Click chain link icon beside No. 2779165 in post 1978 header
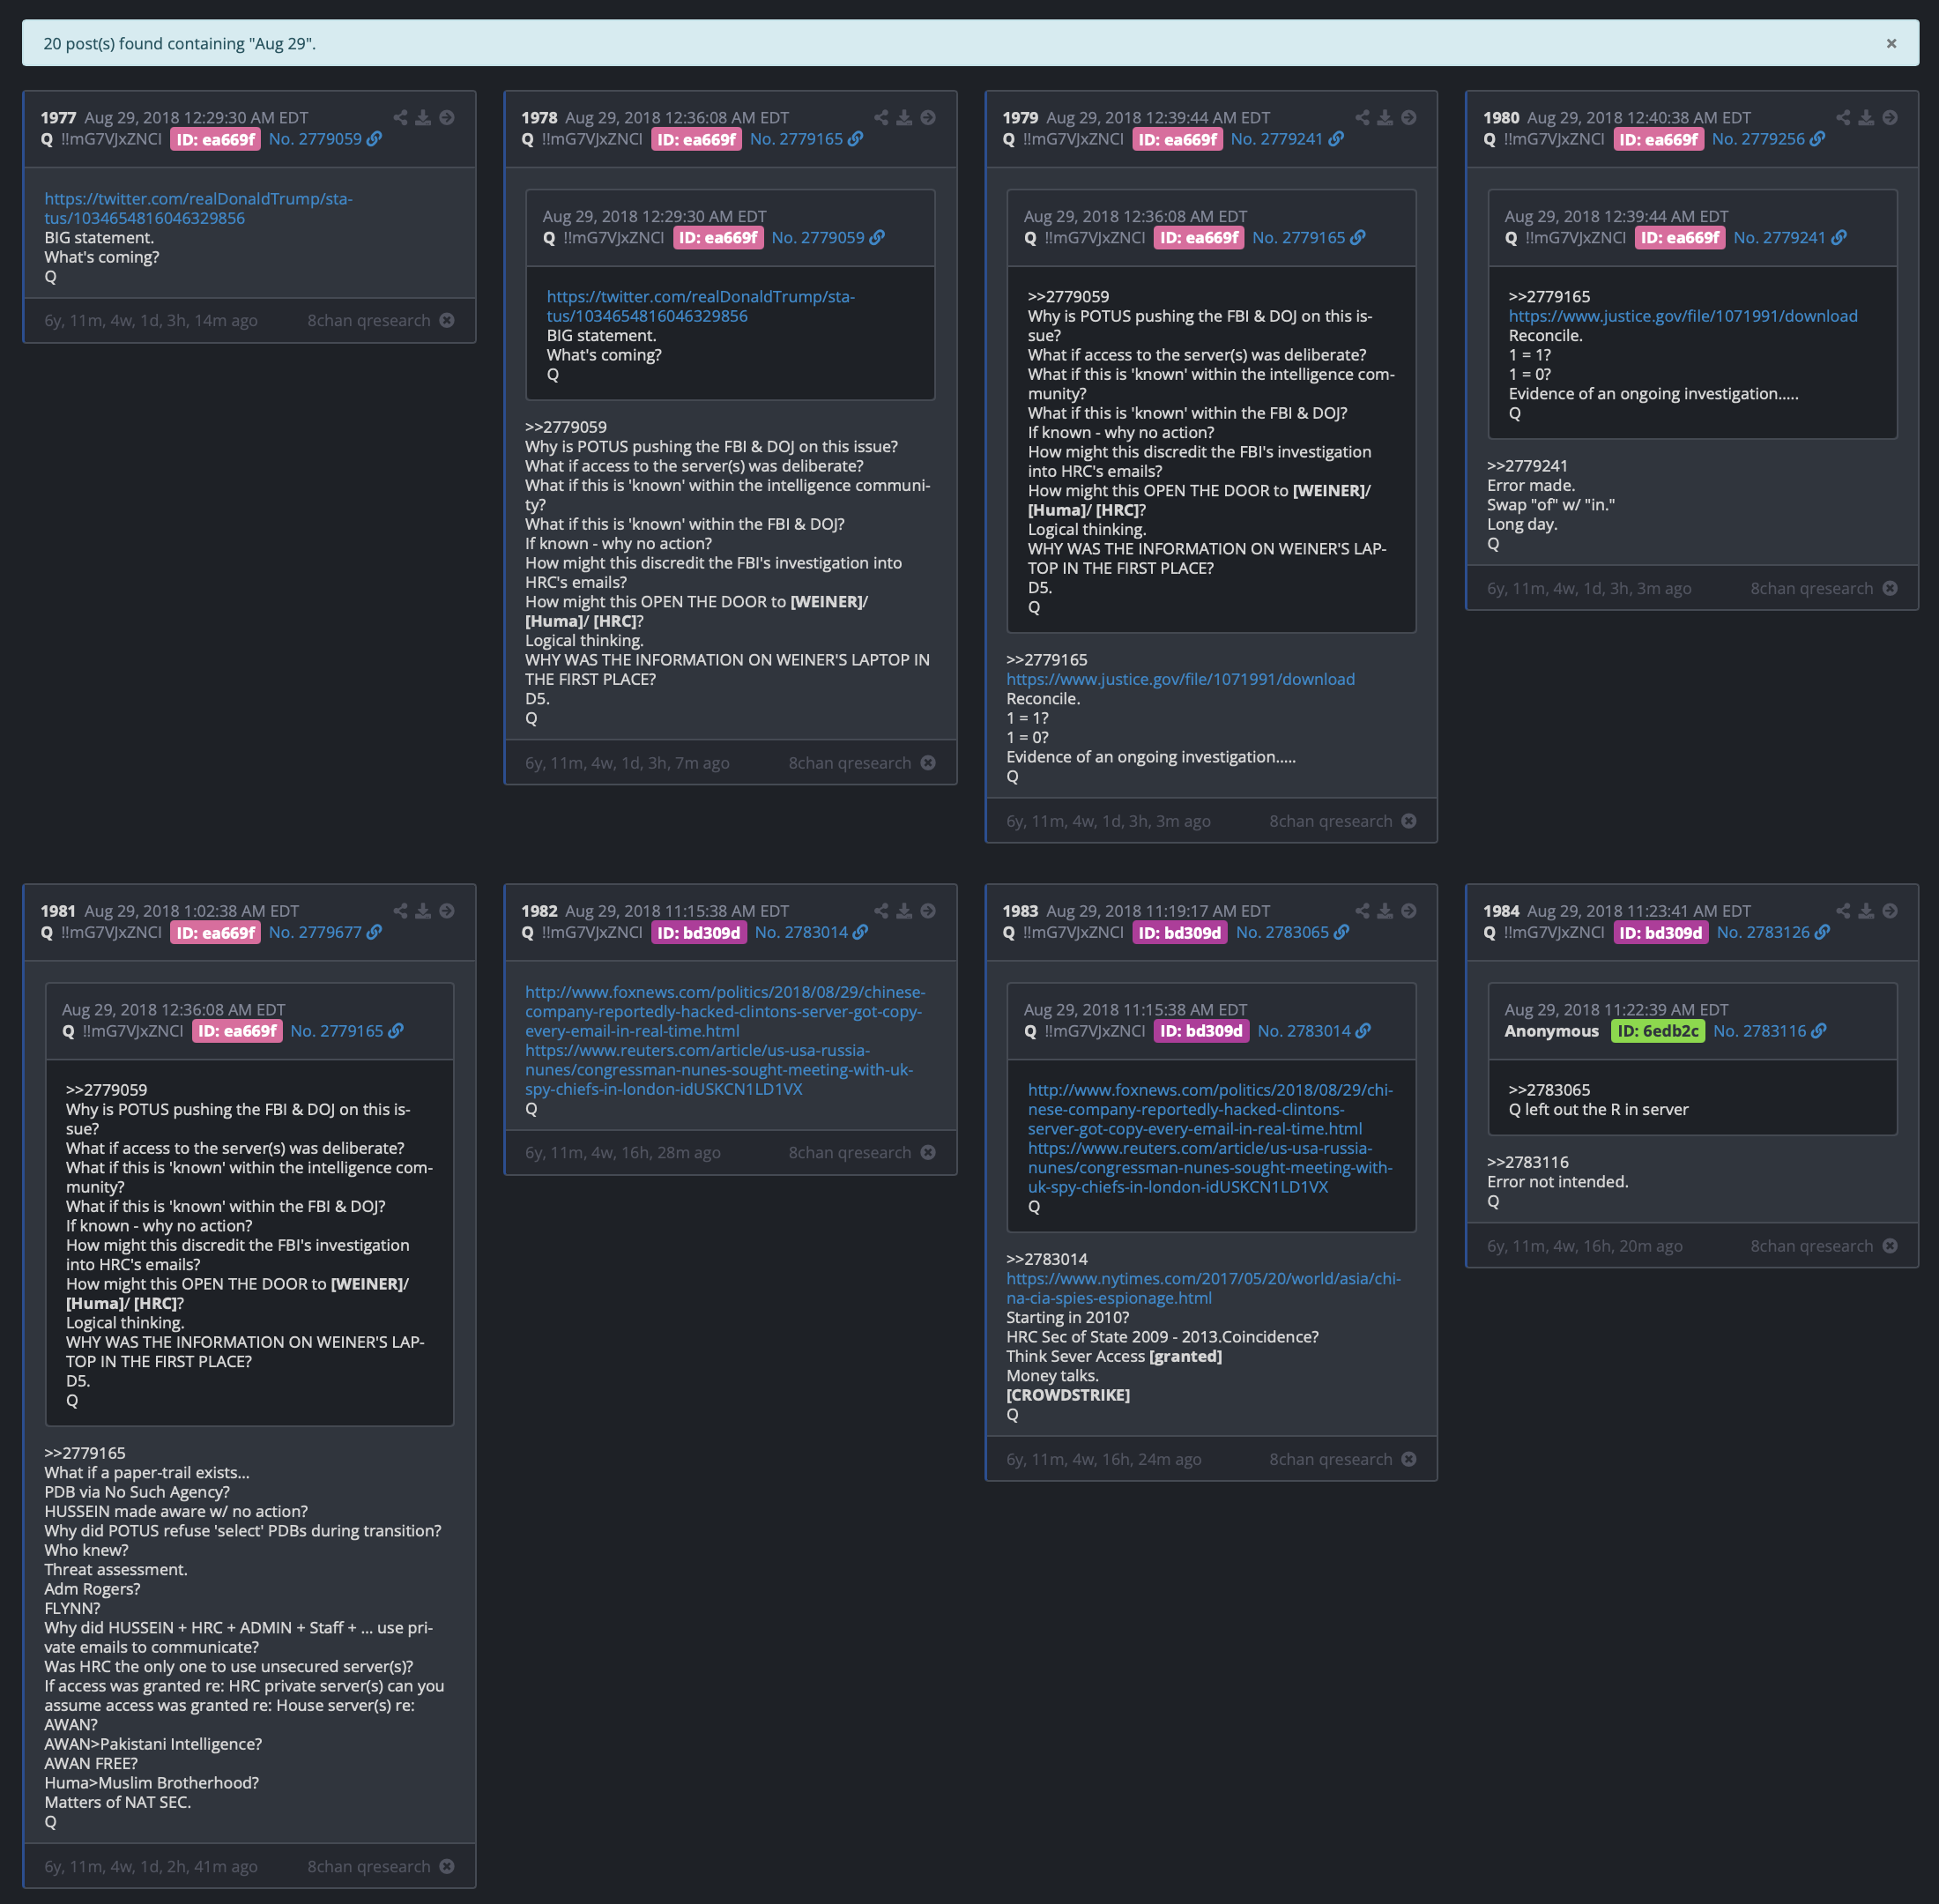This screenshot has width=1939, height=1904. pyautogui.click(x=855, y=139)
